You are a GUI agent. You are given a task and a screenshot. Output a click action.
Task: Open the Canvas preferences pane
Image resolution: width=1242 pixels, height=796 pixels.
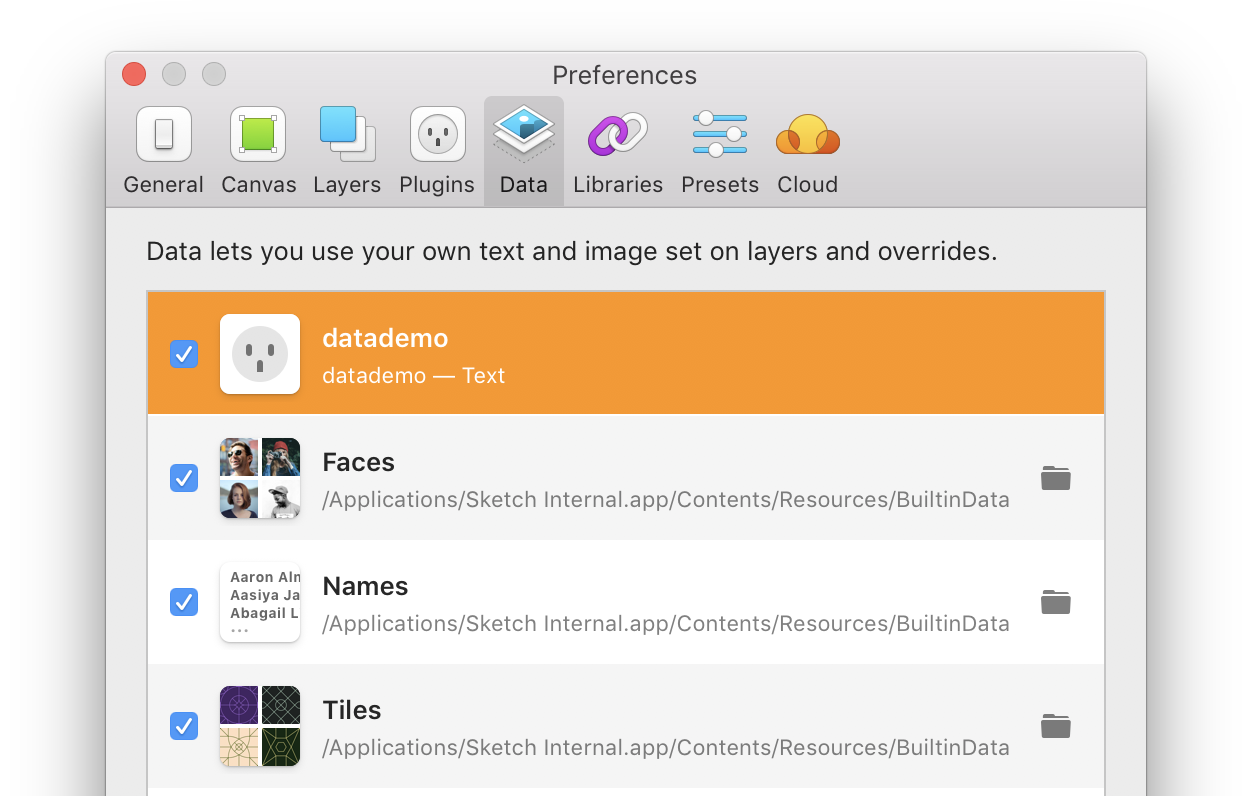tap(258, 151)
